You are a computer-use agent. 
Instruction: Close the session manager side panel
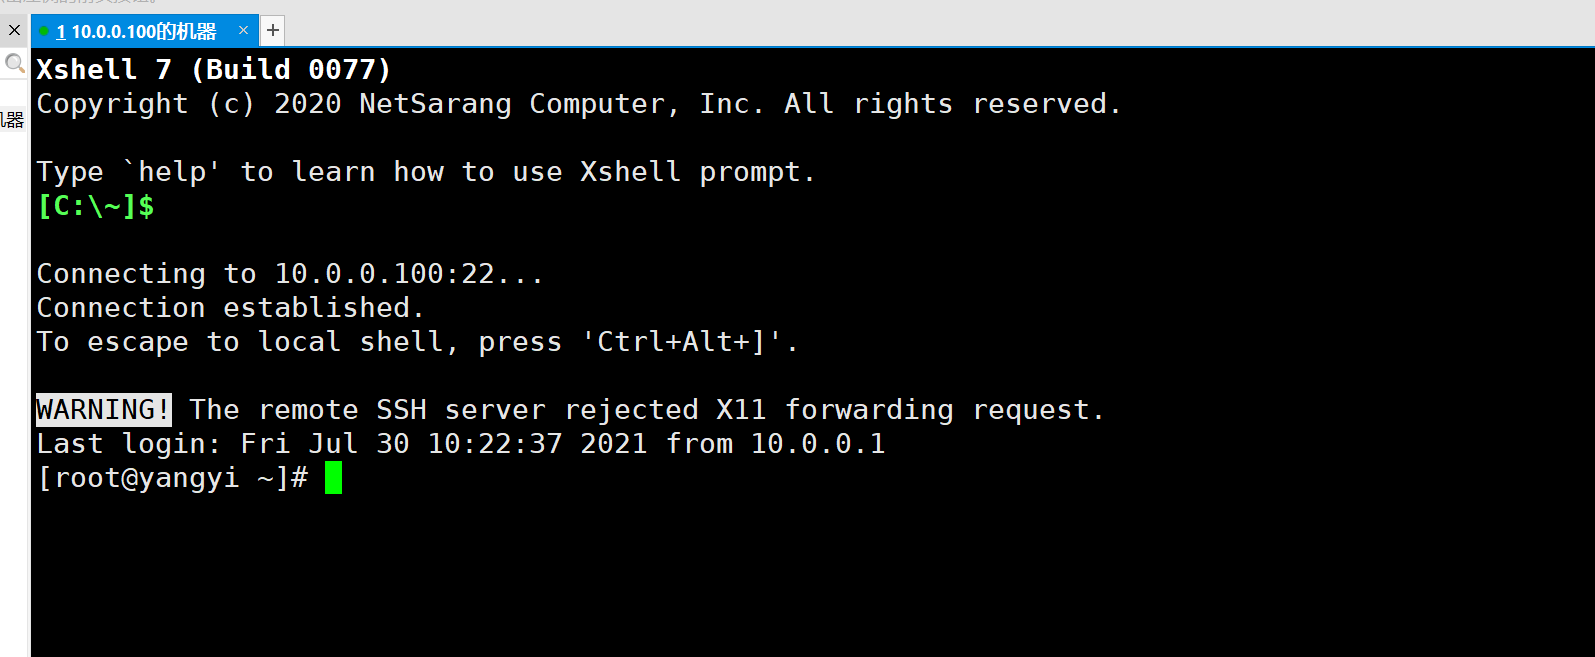pos(14,30)
